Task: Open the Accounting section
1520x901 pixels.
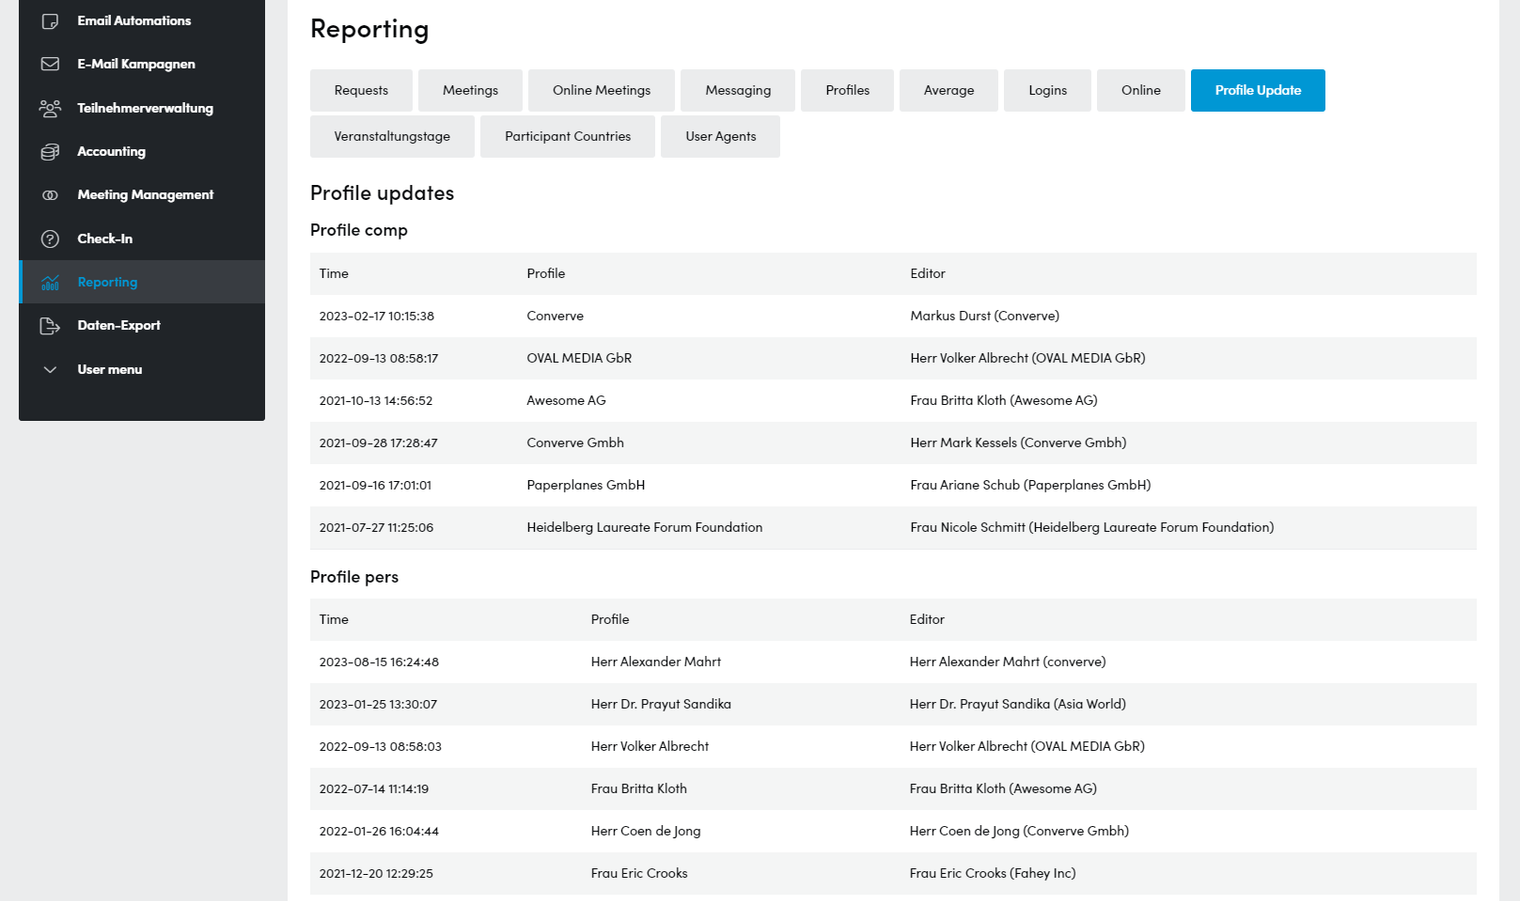Action: (111, 152)
